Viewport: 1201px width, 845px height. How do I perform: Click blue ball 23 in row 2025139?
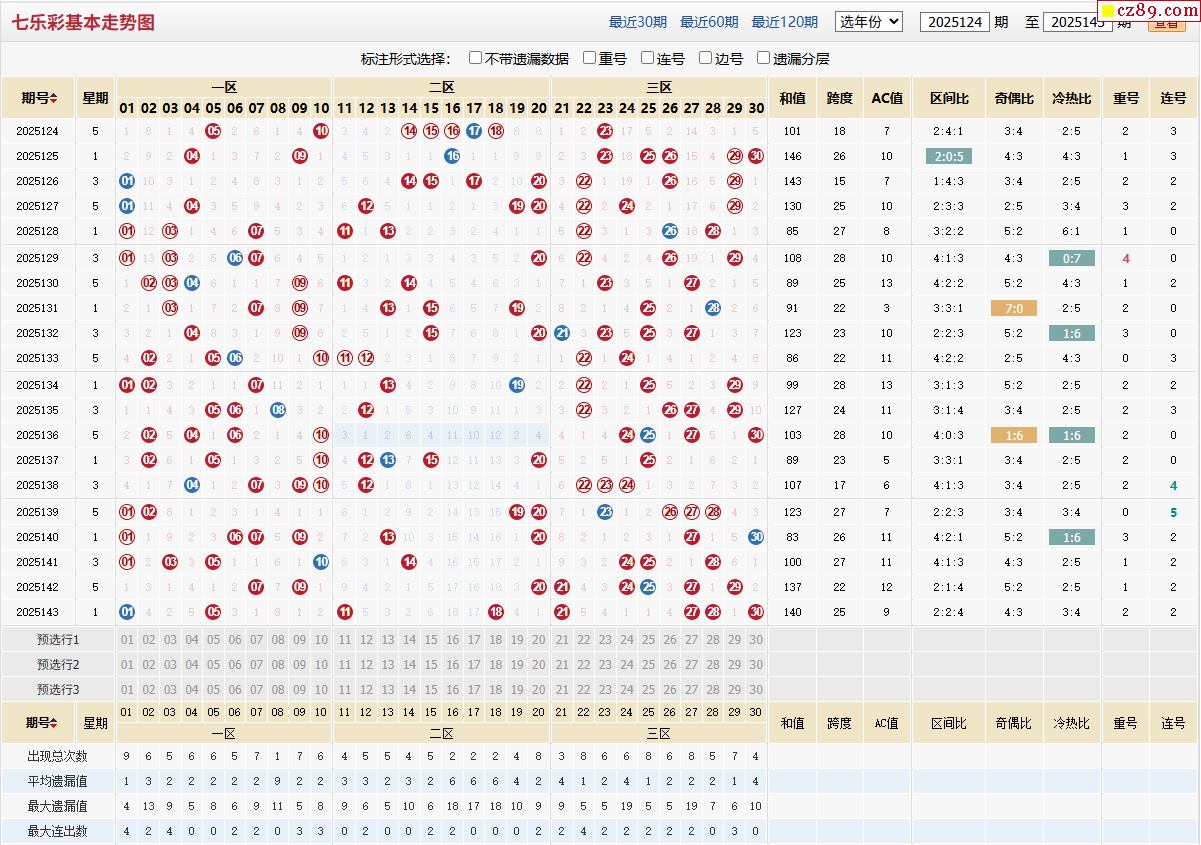click(x=605, y=511)
